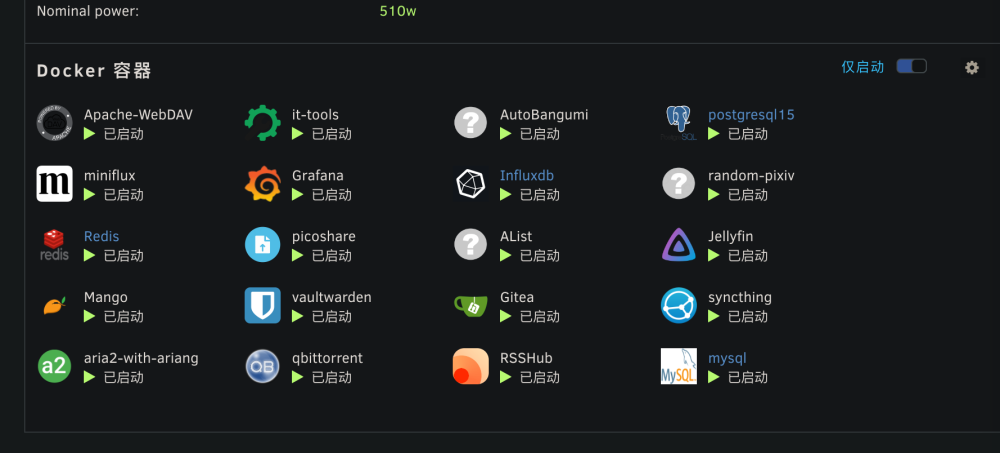
Task: Select the miniflux m icon
Action: point(54,184)
